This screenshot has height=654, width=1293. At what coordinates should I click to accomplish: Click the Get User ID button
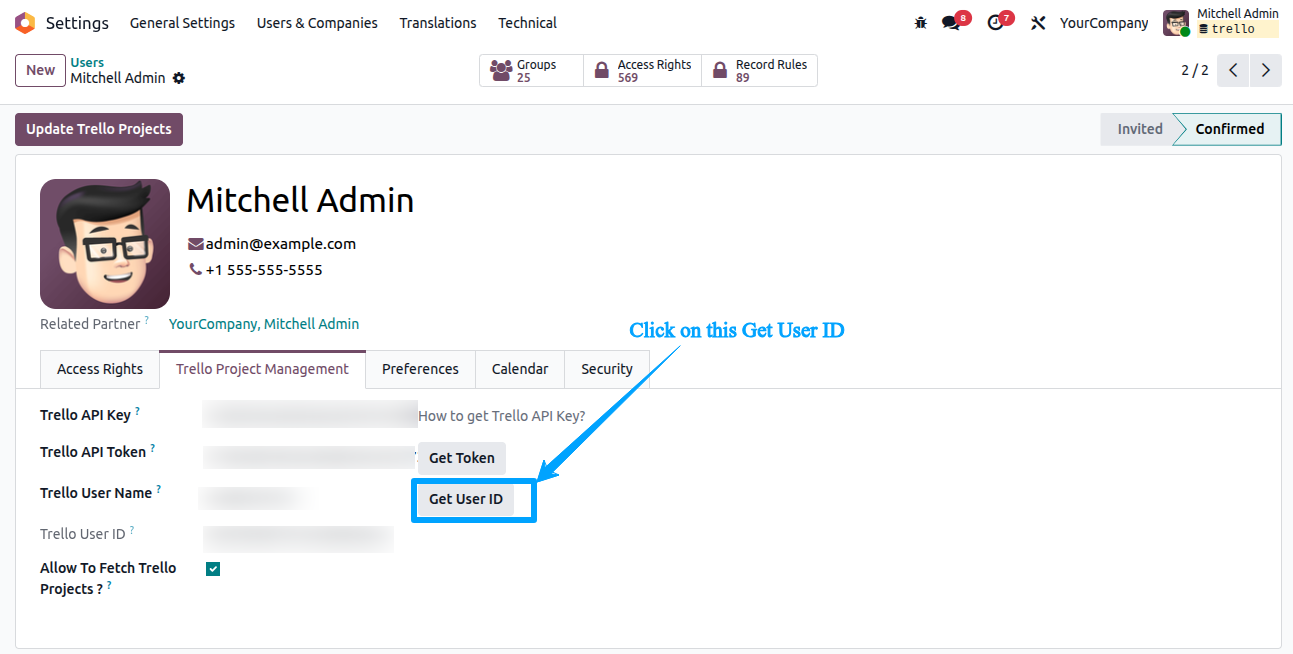[466, 499]
